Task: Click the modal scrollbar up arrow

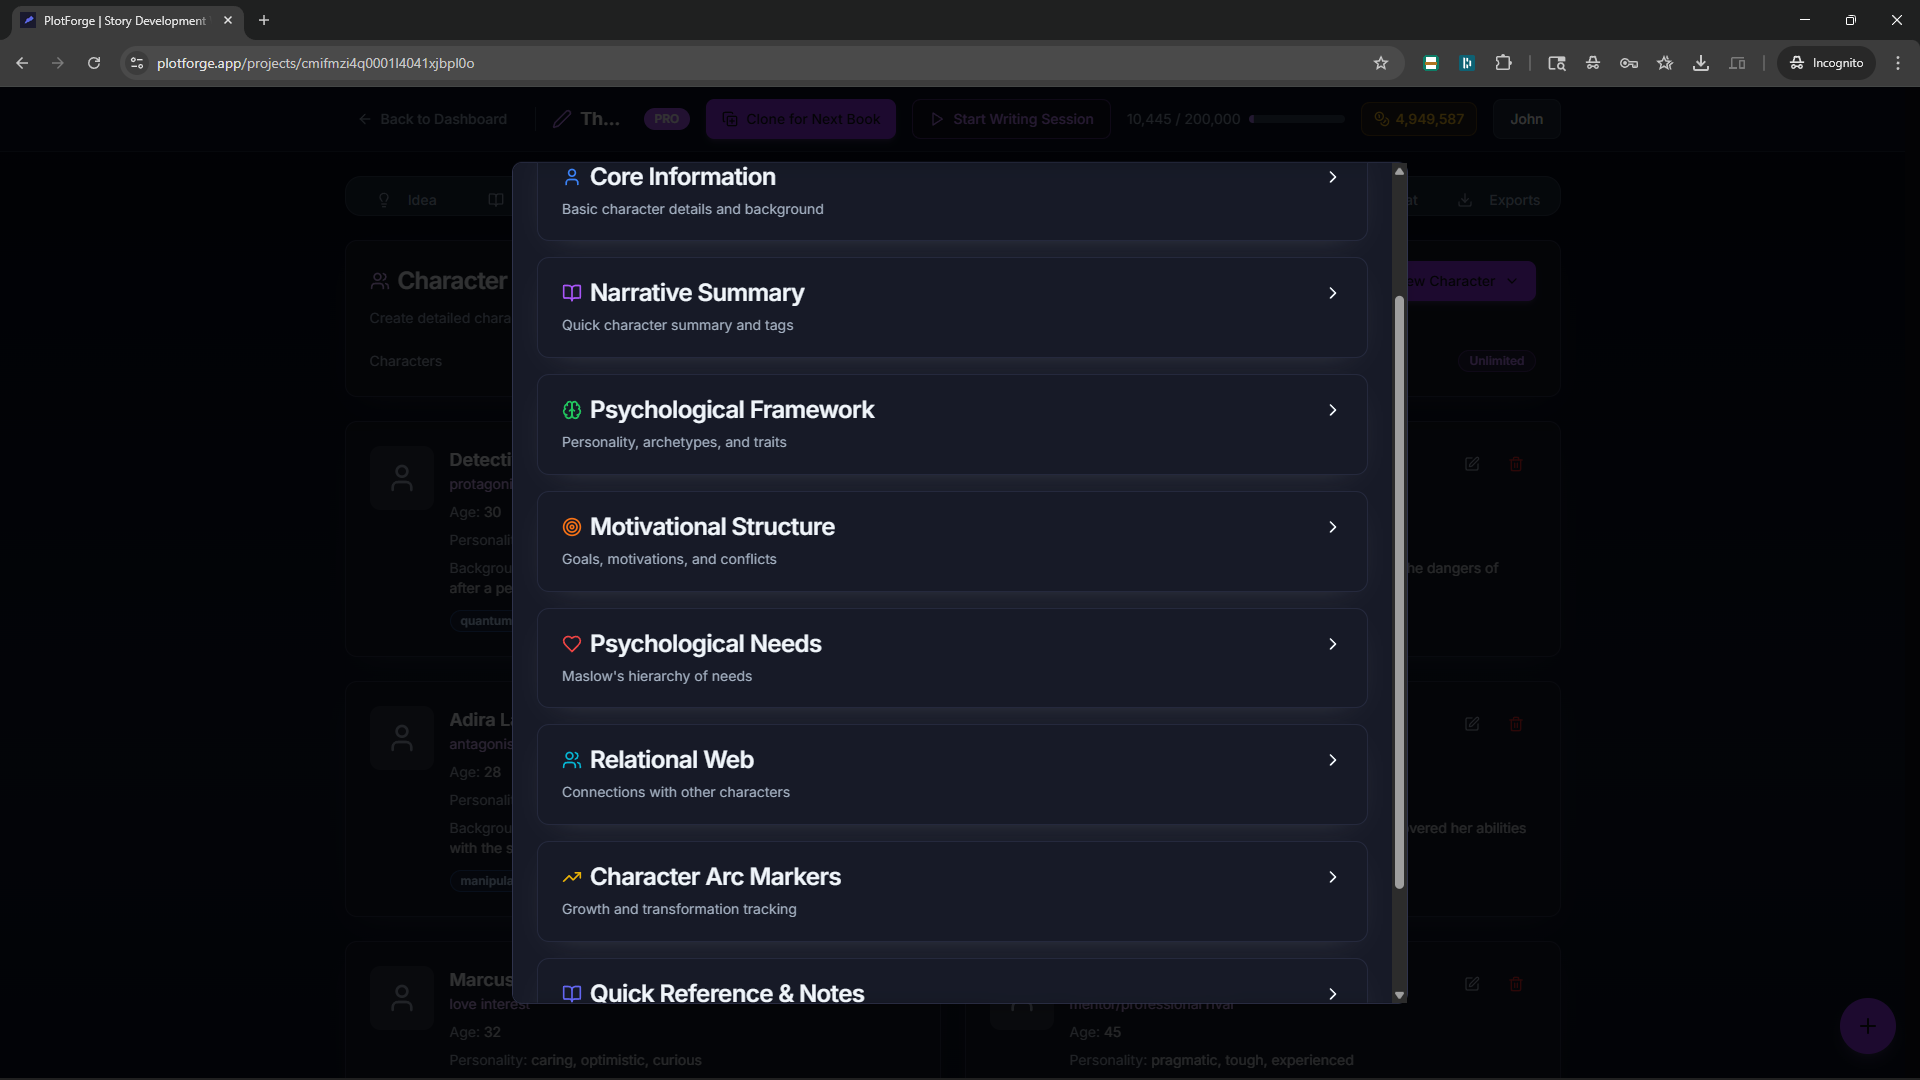Action: [1399, 171]
